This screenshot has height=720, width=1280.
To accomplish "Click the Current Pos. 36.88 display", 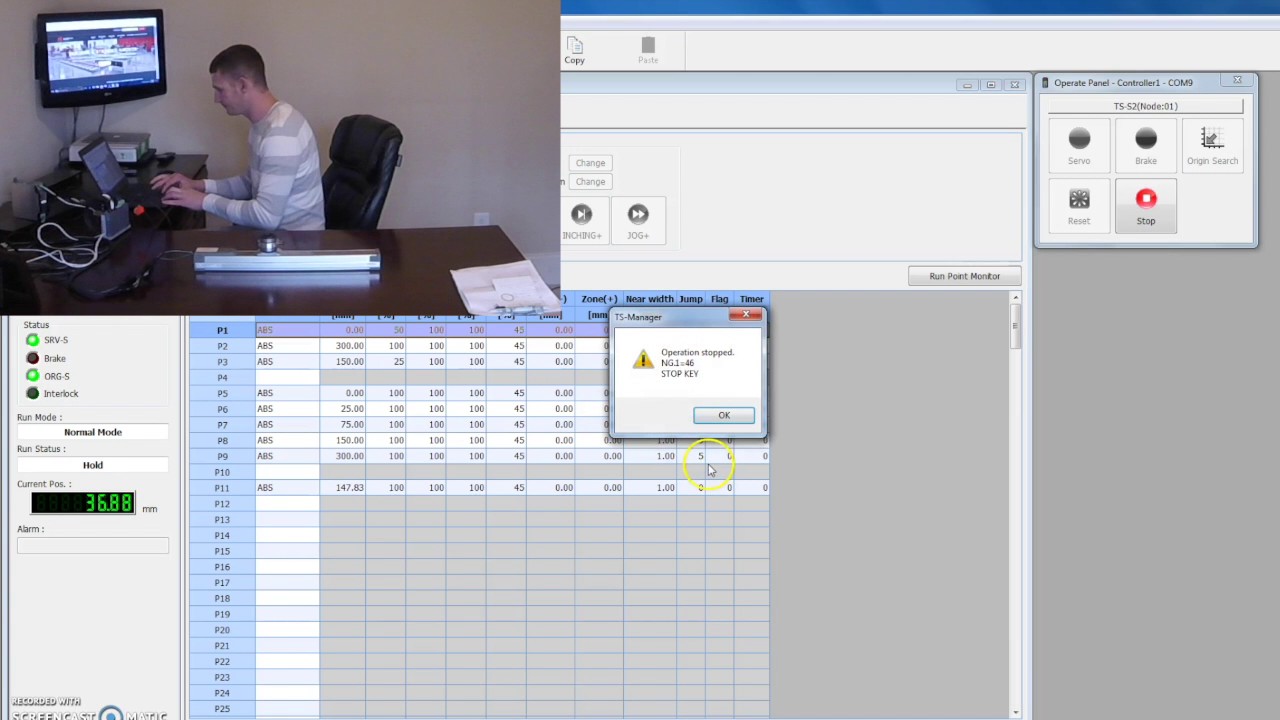I will [83, 503].
